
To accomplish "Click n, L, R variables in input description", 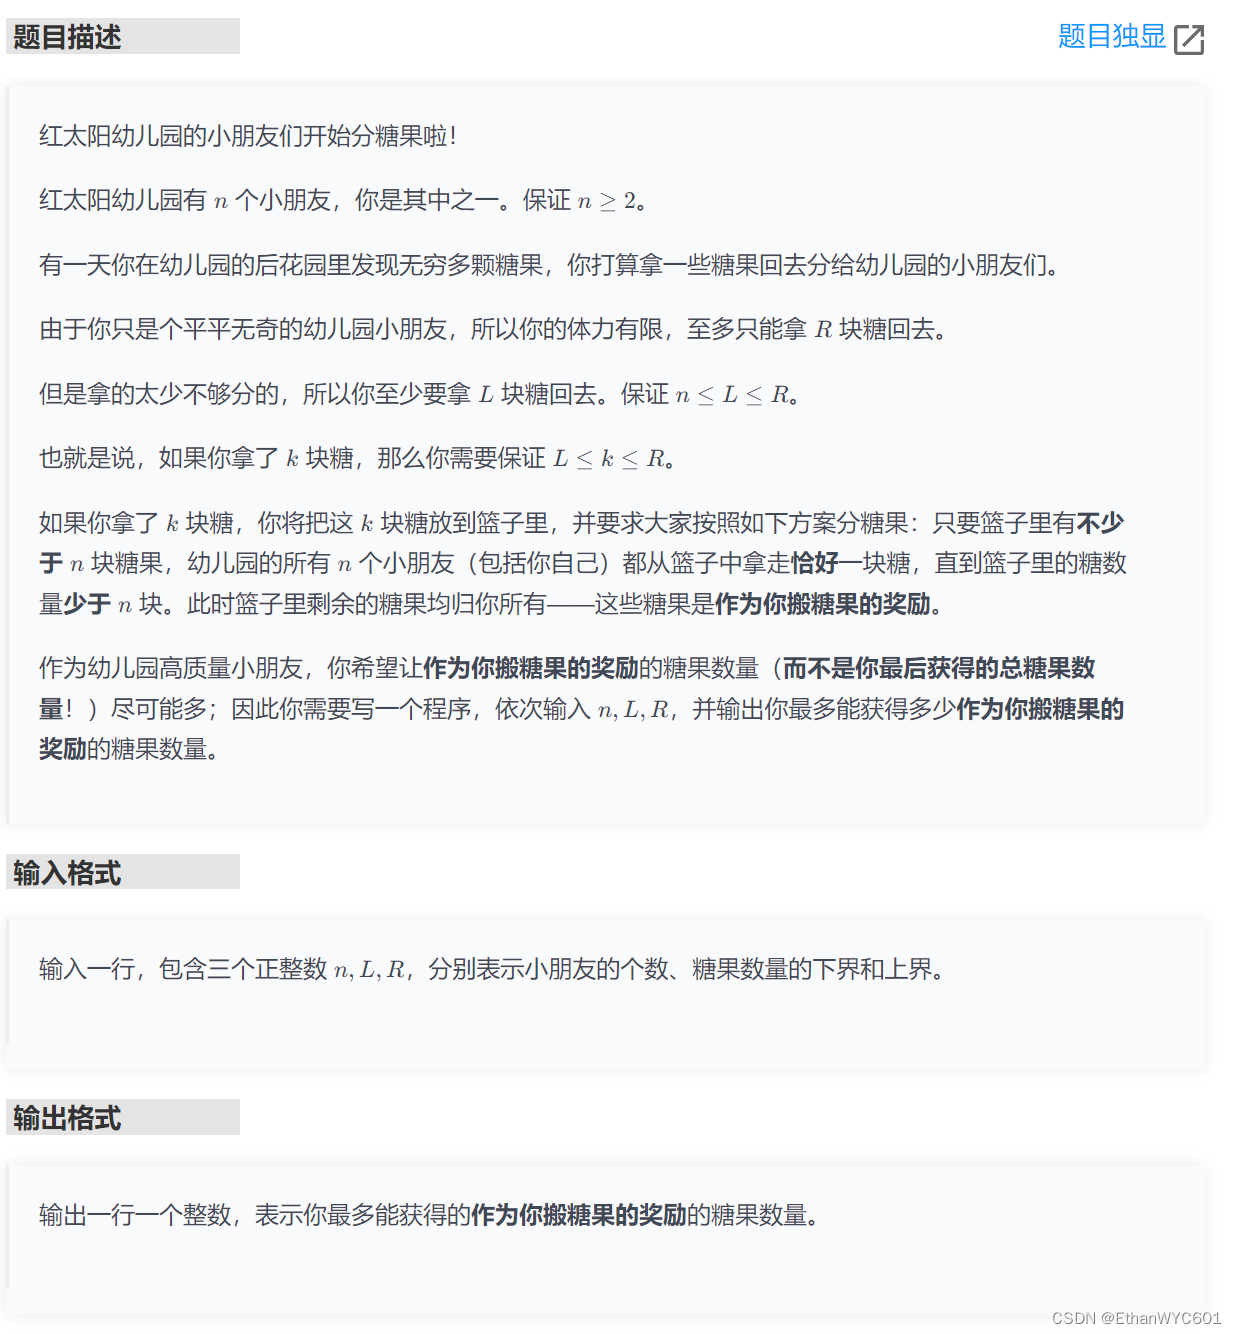I will 369,970.
